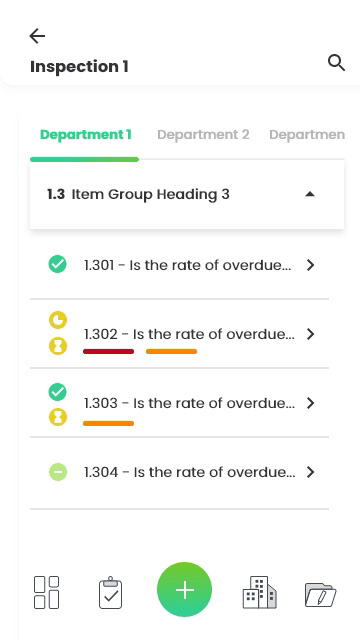
Task: Expand item 1.301 with its chevron
Action: tap(311, 265)
